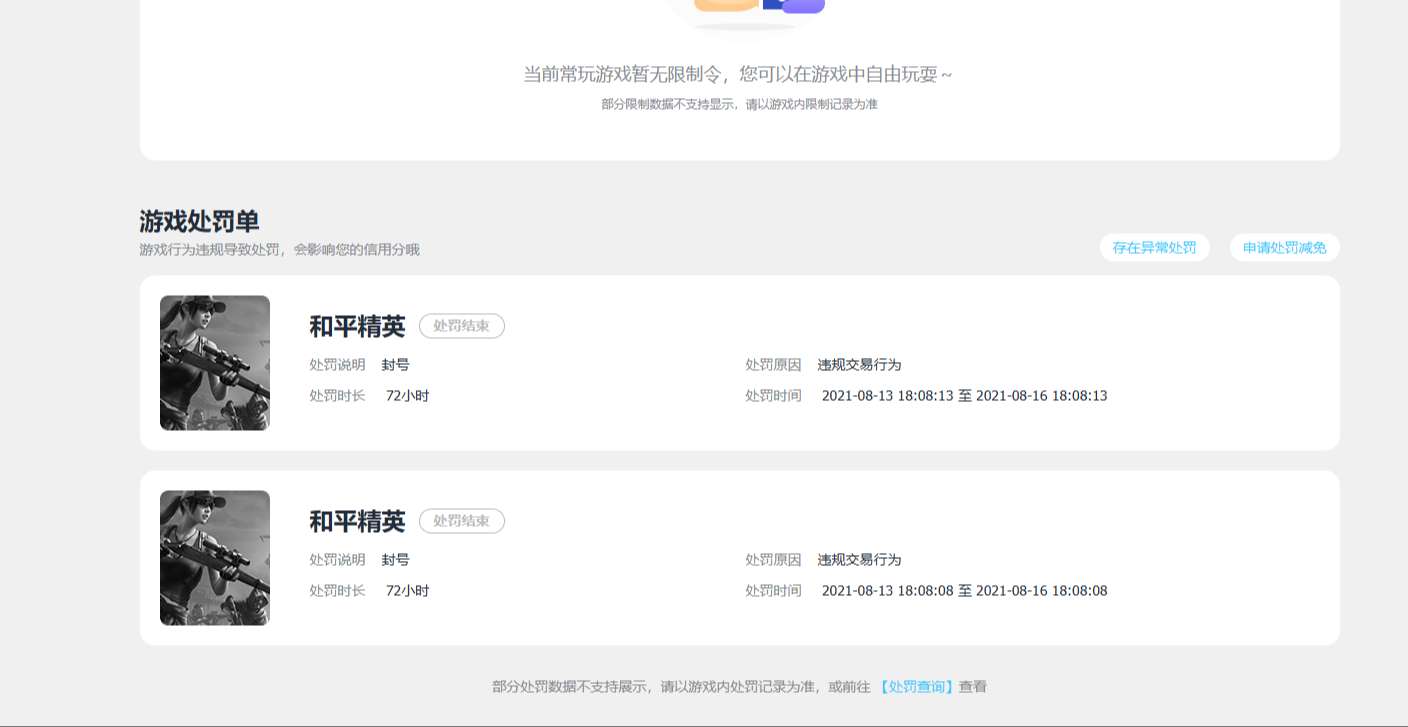Click the 处罚结束 badge in the 18:08:08 penalty card
The image size is (1408, 727).
point(462,521)
